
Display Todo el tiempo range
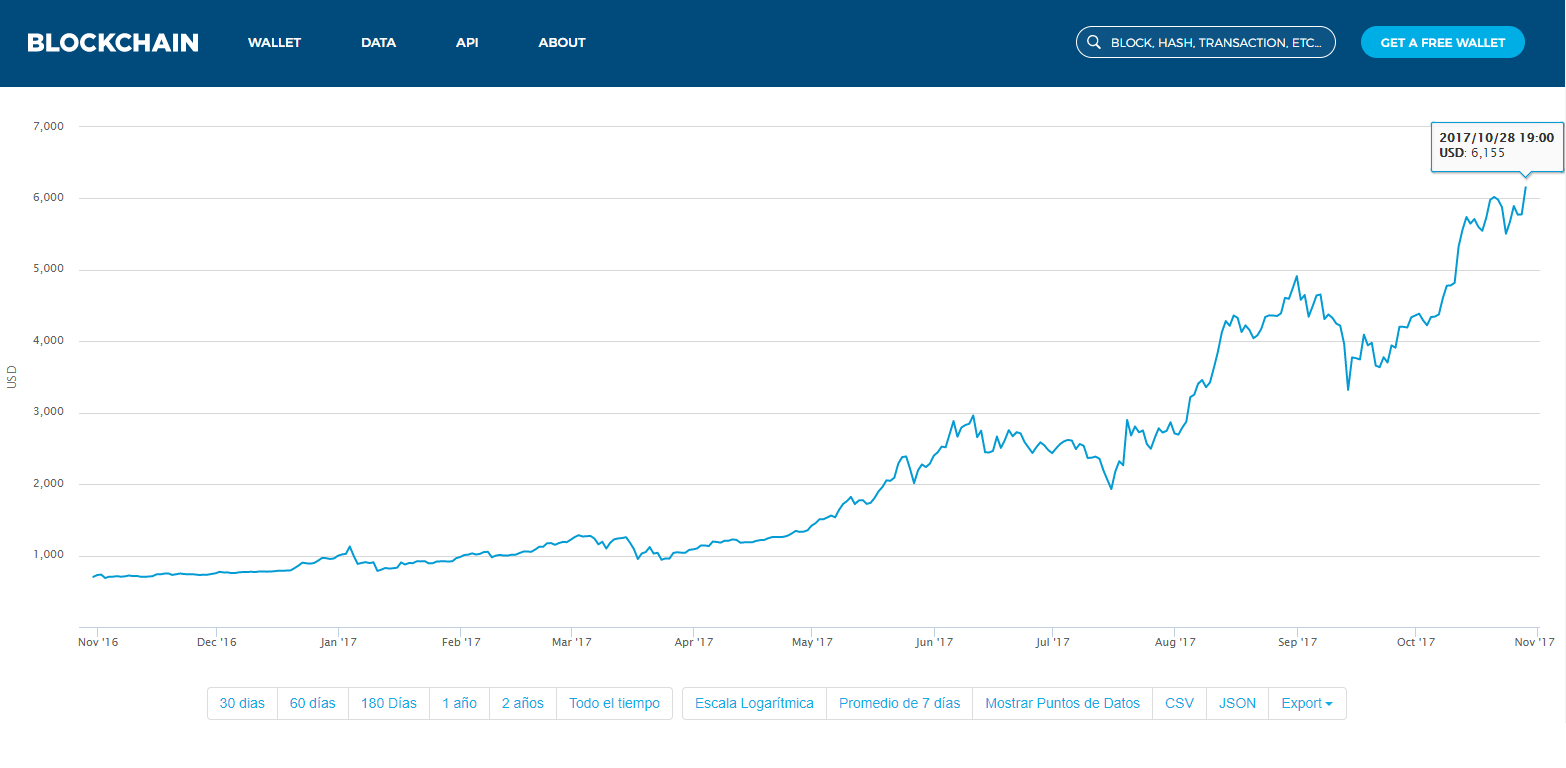614,703
